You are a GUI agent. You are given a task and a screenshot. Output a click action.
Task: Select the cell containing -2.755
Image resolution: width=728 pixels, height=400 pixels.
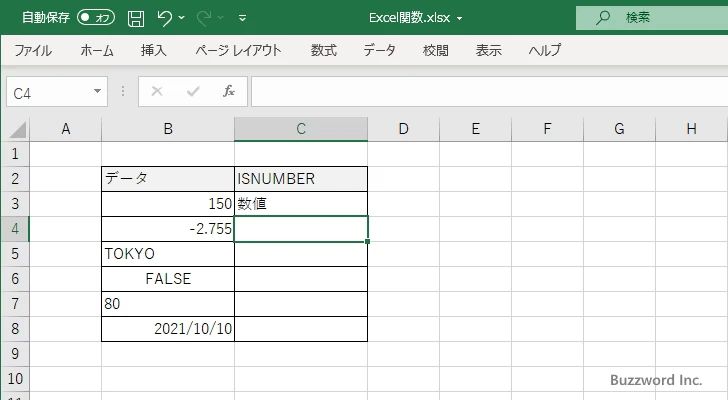(x=168, y=229)
